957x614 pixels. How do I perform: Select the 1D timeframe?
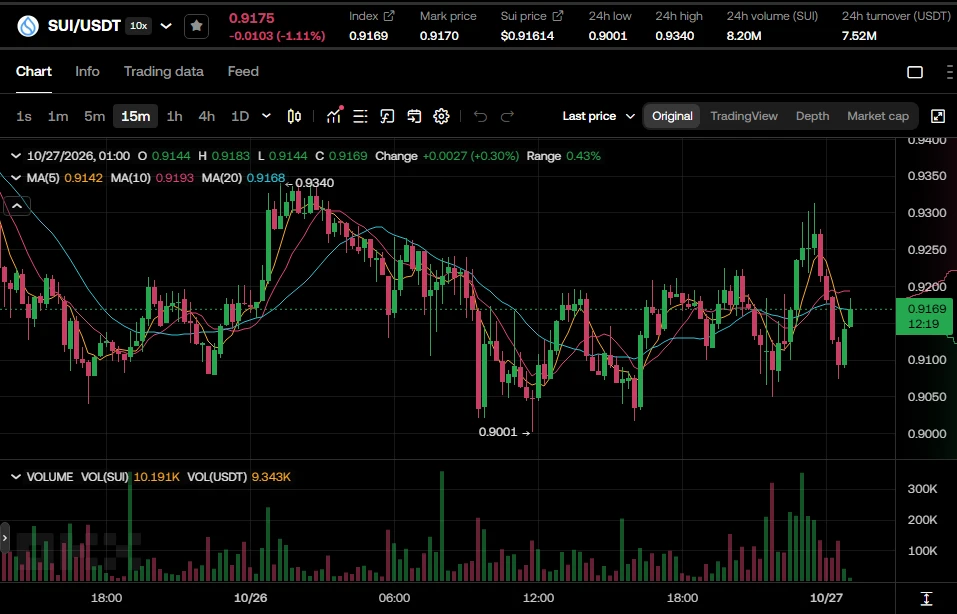coord(240,116)
